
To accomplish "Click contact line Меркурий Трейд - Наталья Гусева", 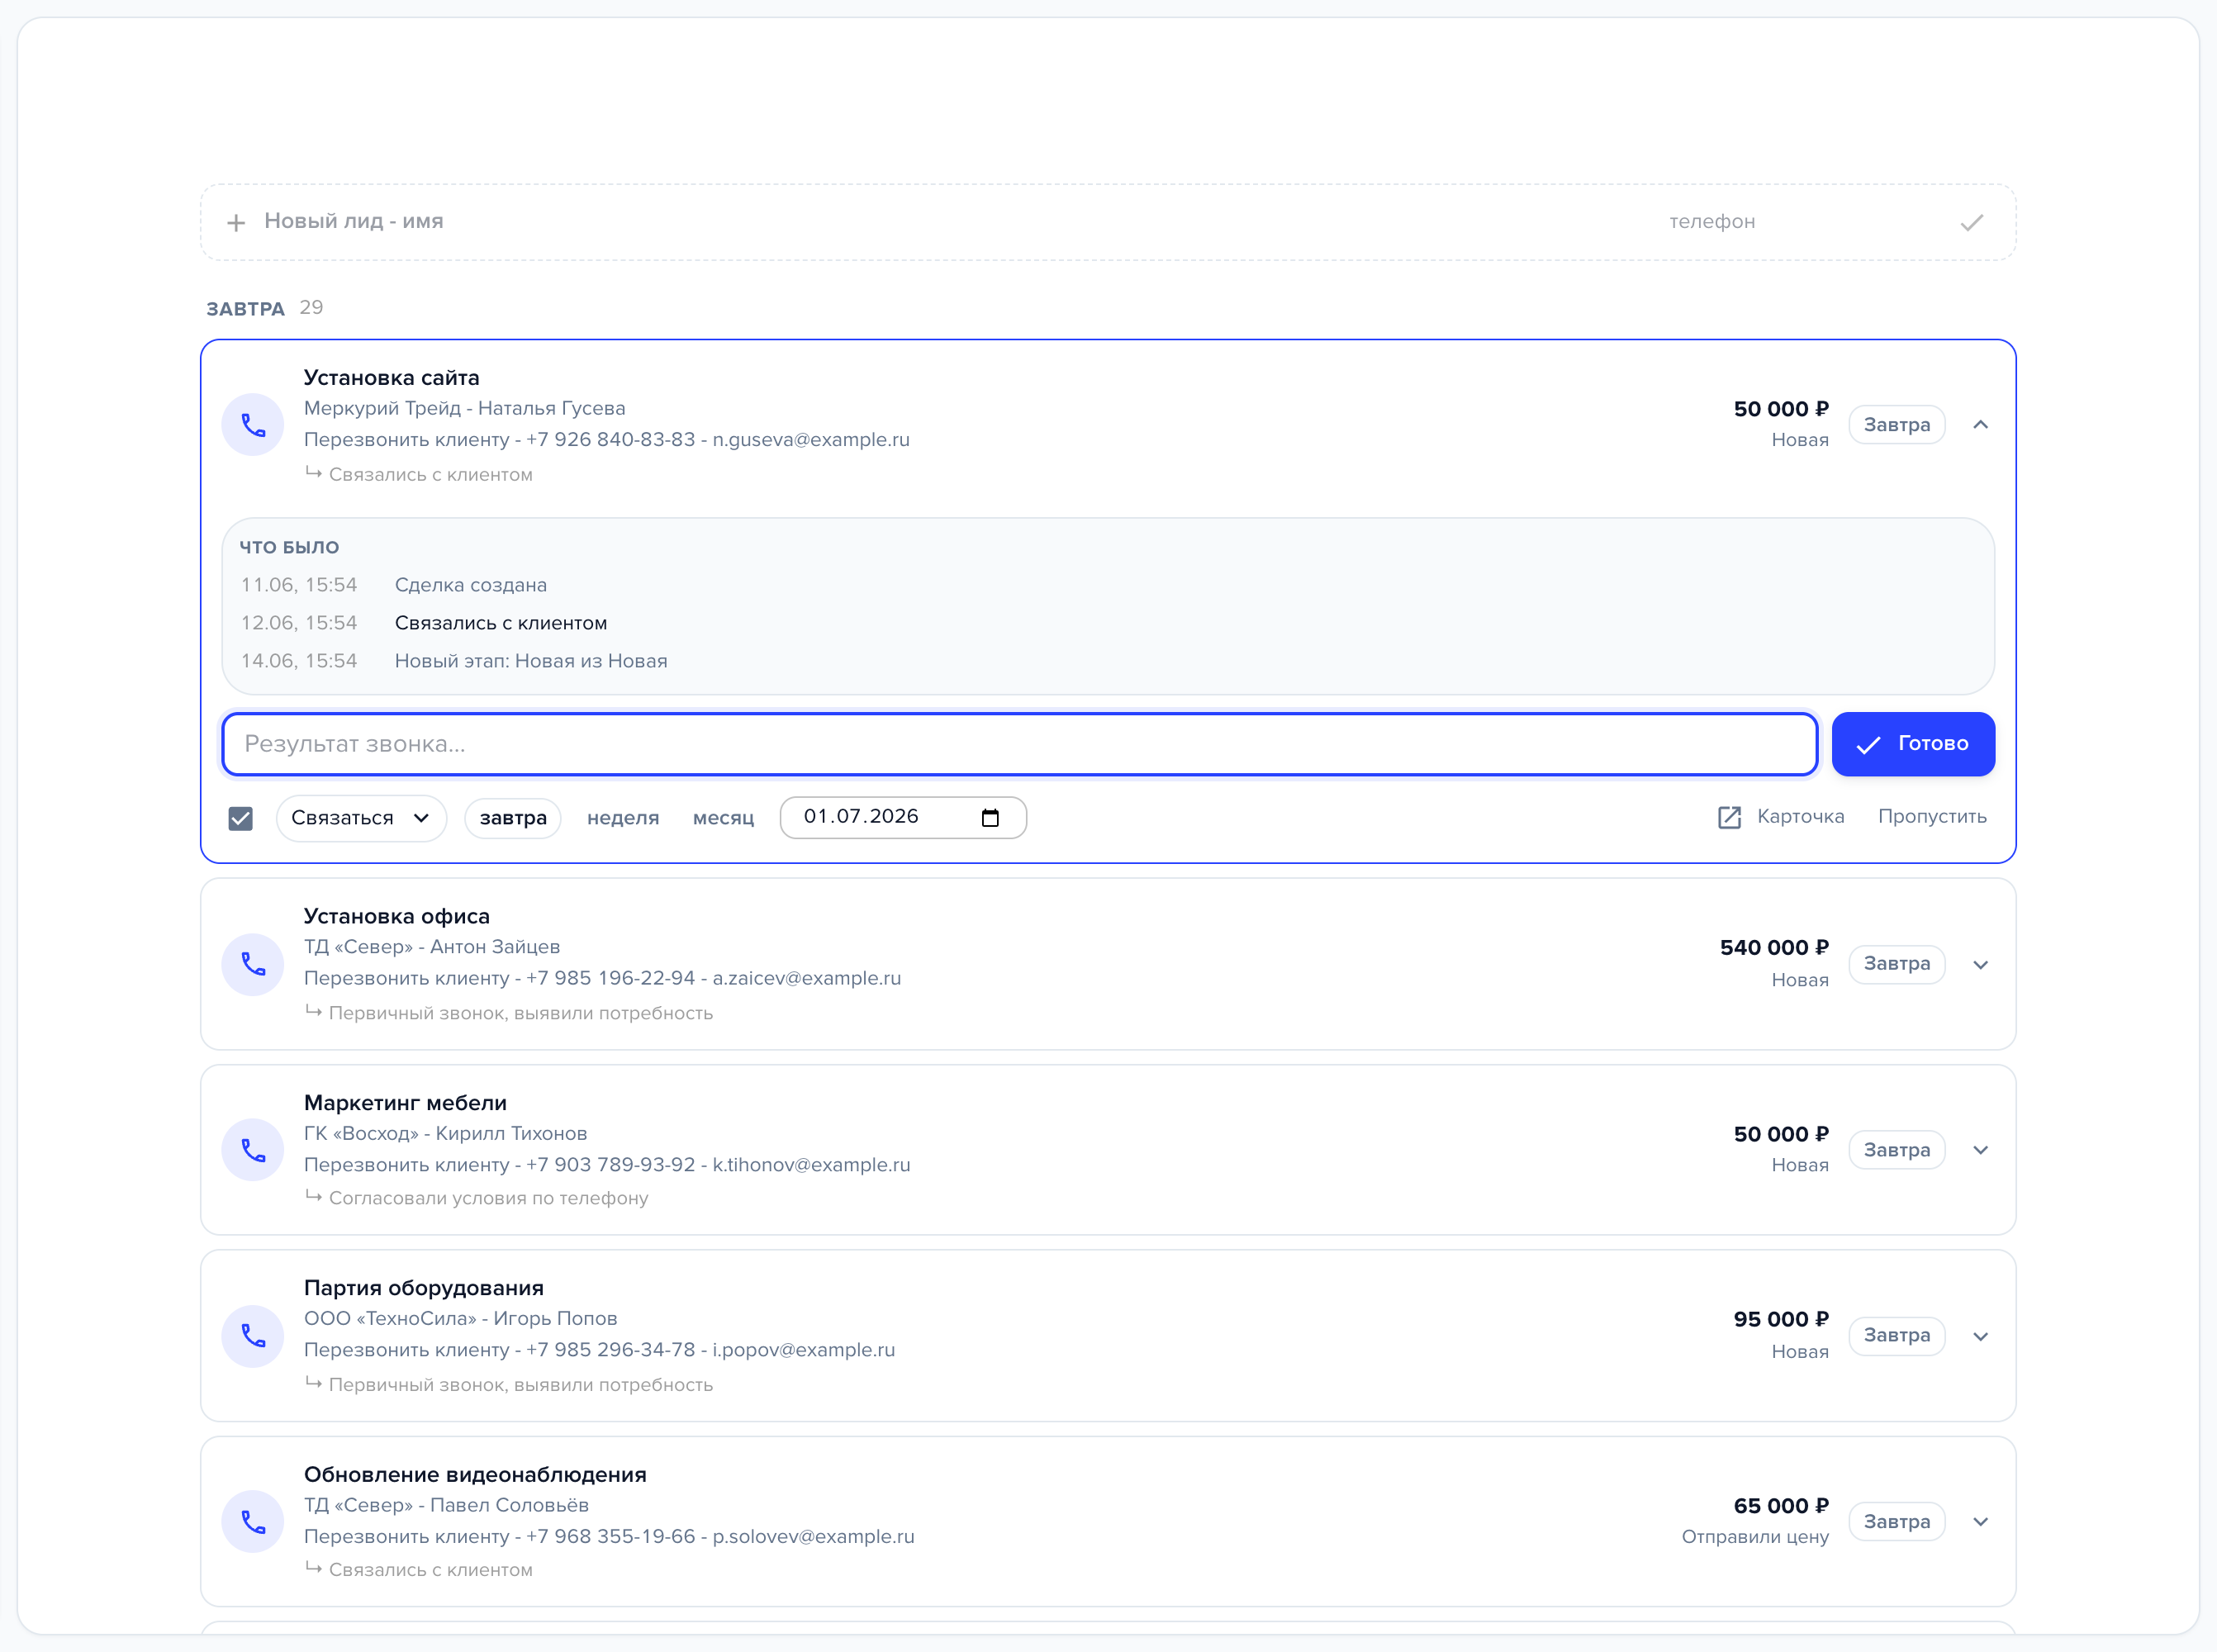I will [464, 408].
